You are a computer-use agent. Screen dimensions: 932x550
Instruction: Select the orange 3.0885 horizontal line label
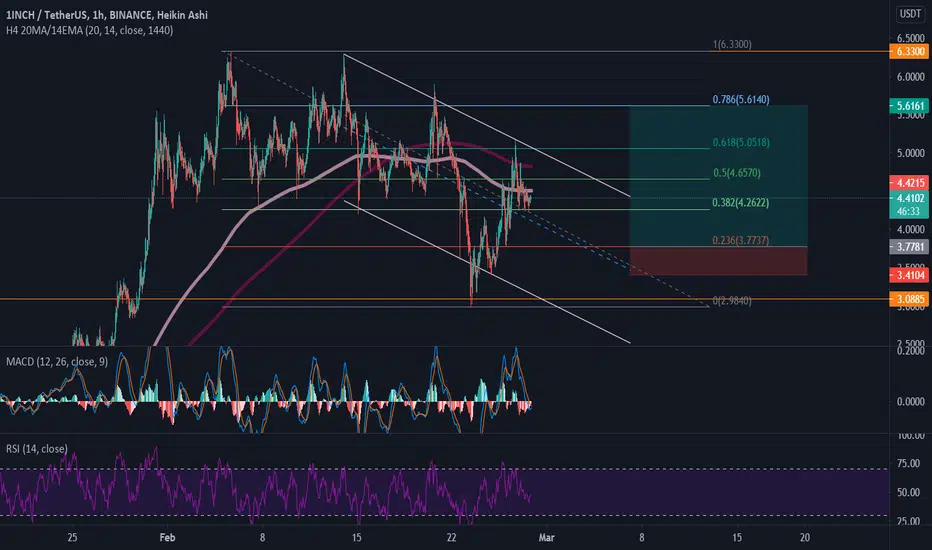909,299
